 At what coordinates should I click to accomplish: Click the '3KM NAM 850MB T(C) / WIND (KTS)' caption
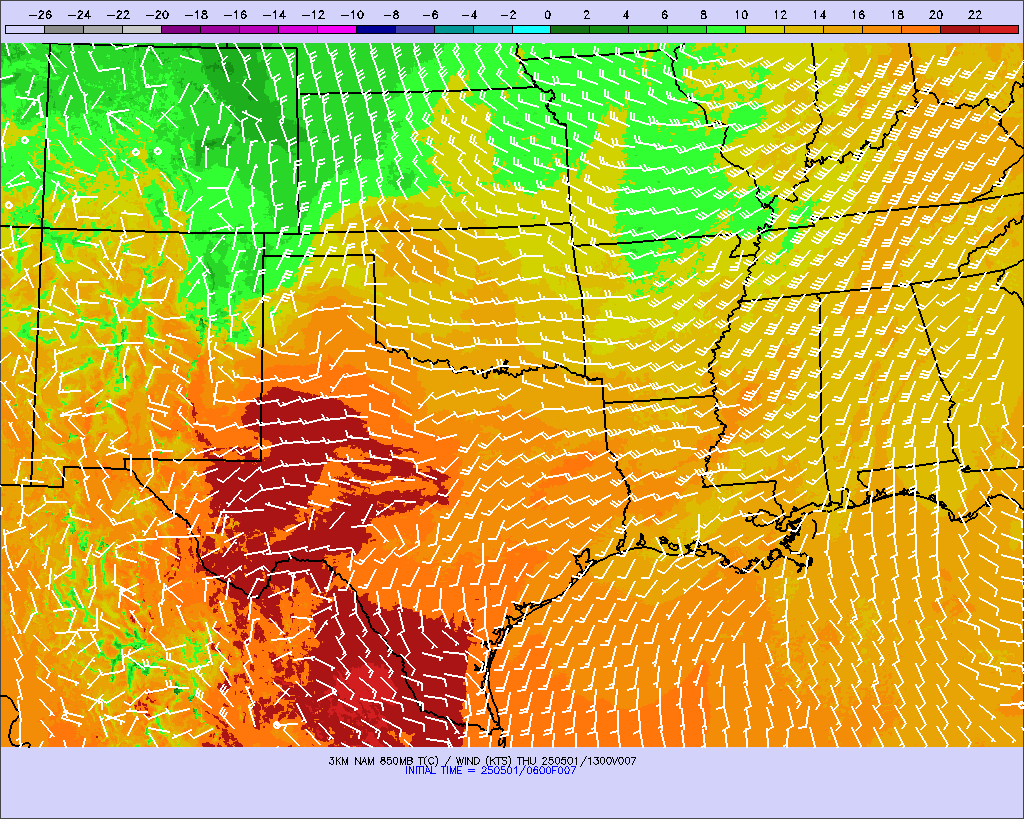(421, 761)
